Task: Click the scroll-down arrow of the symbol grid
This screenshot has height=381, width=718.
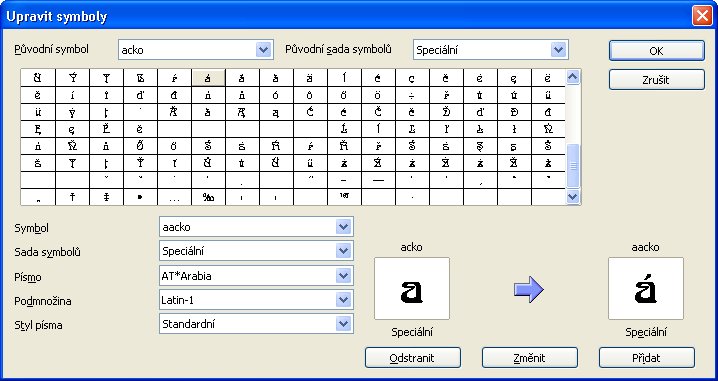Action: click(x=573, y=197)
